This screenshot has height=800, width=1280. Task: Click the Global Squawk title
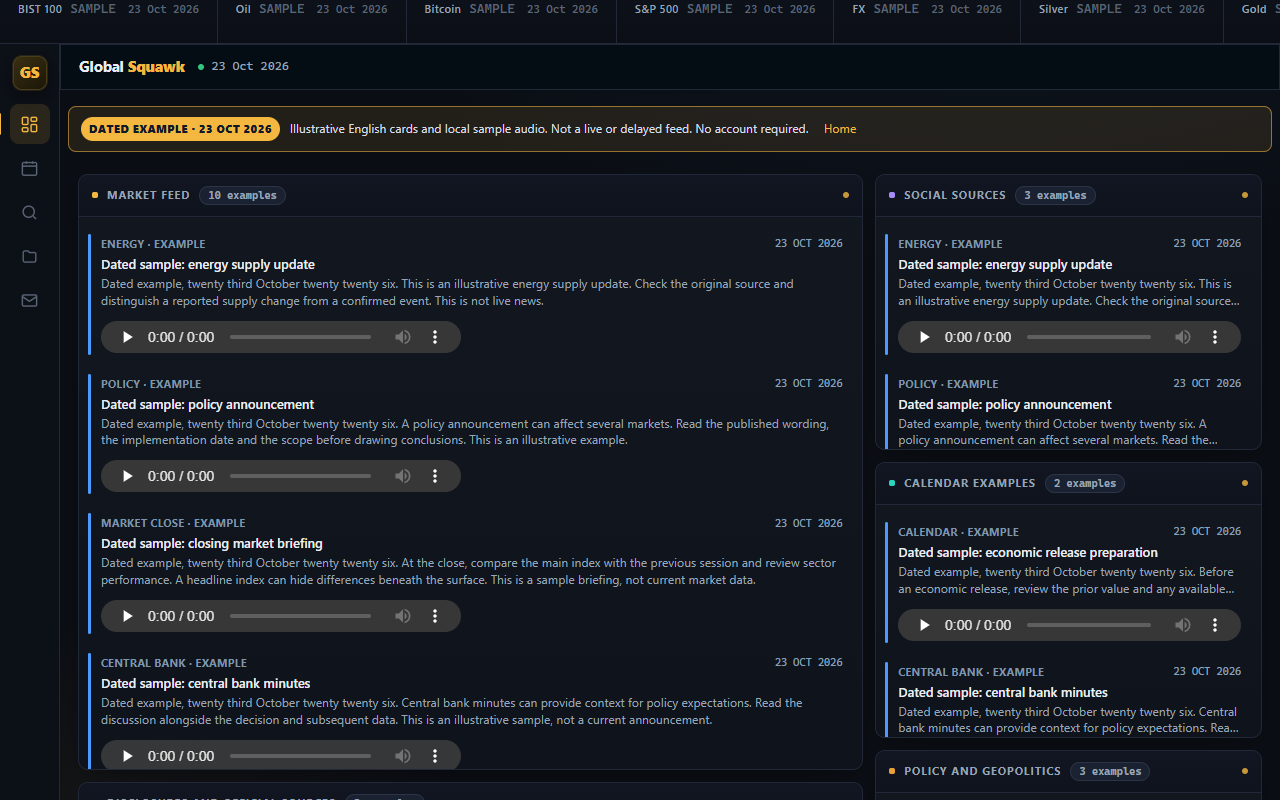pyautogui.click(x=132, y=67)
